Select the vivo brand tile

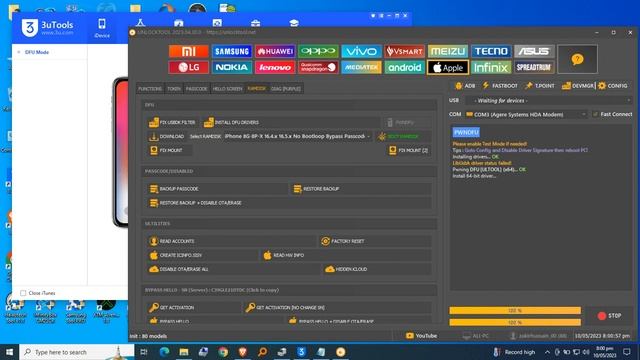[x=361, y=51]
